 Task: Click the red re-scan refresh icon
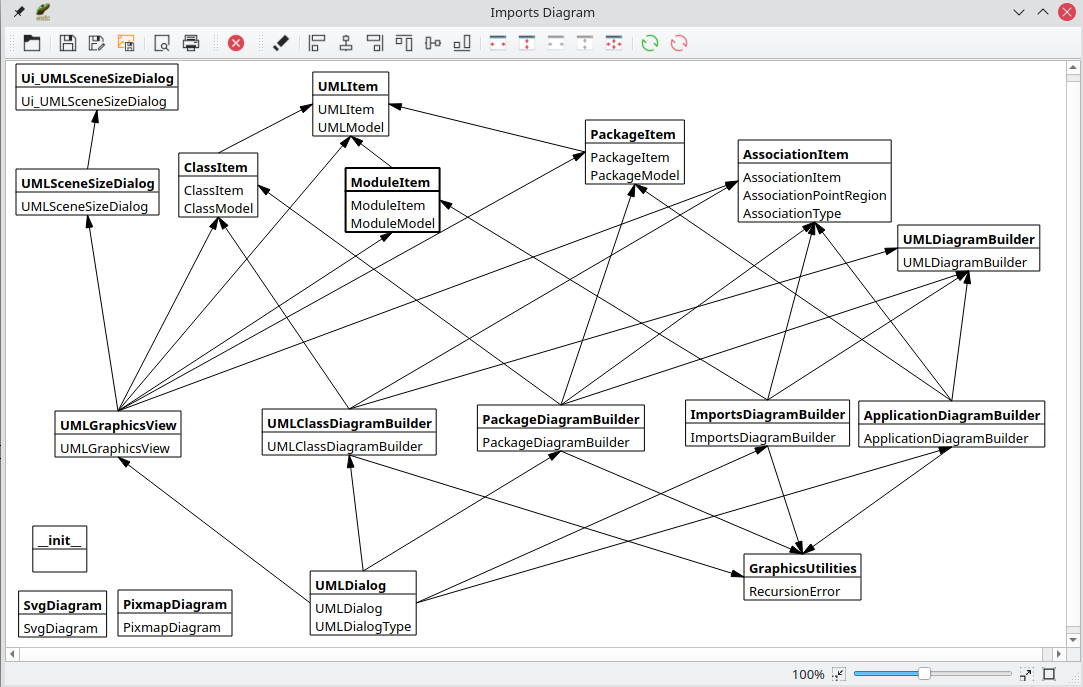(x=679, y=43)
